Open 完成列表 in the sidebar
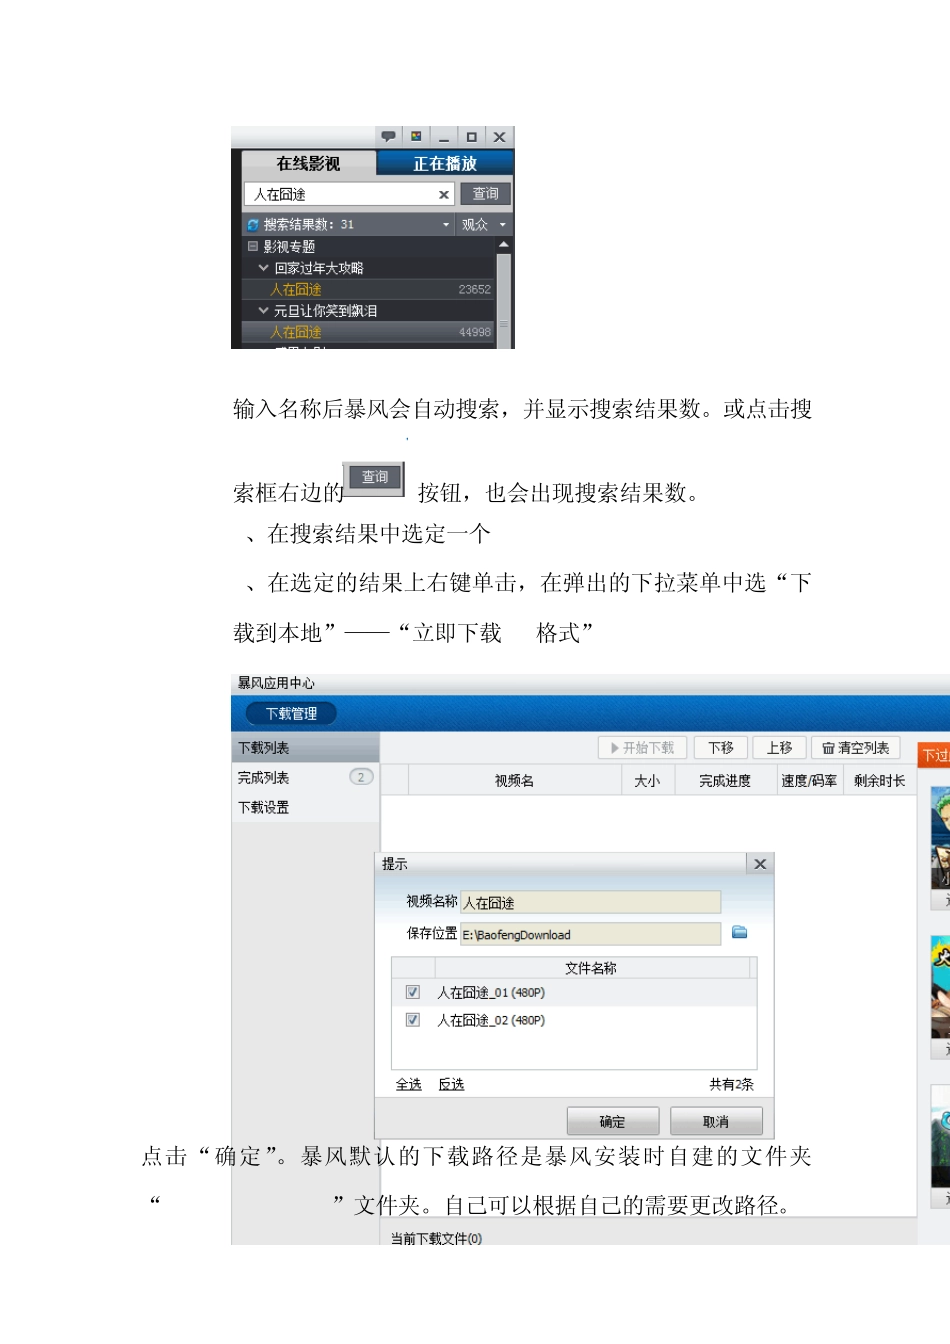Image resolution: width=950 pixels, height=1344 pixels. 305,777
